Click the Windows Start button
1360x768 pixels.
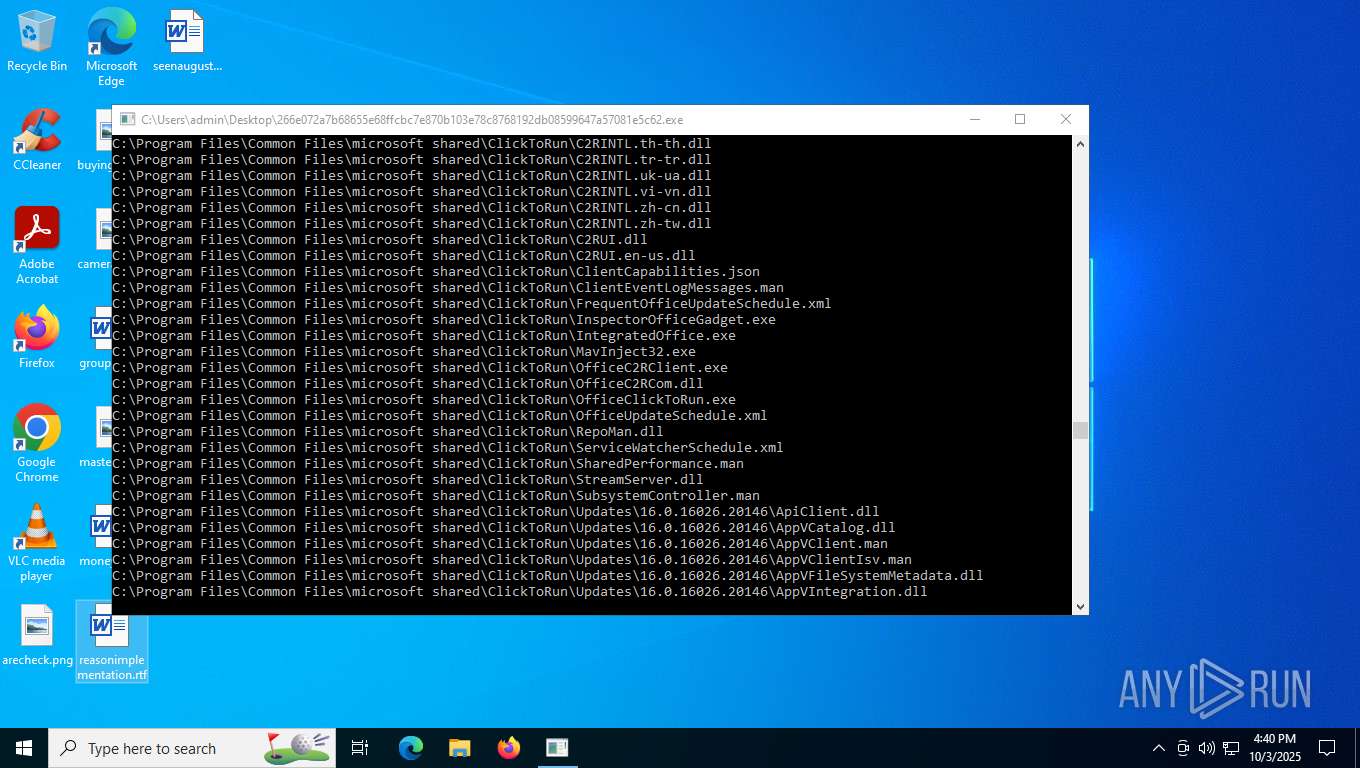click(x=24, y=748)
